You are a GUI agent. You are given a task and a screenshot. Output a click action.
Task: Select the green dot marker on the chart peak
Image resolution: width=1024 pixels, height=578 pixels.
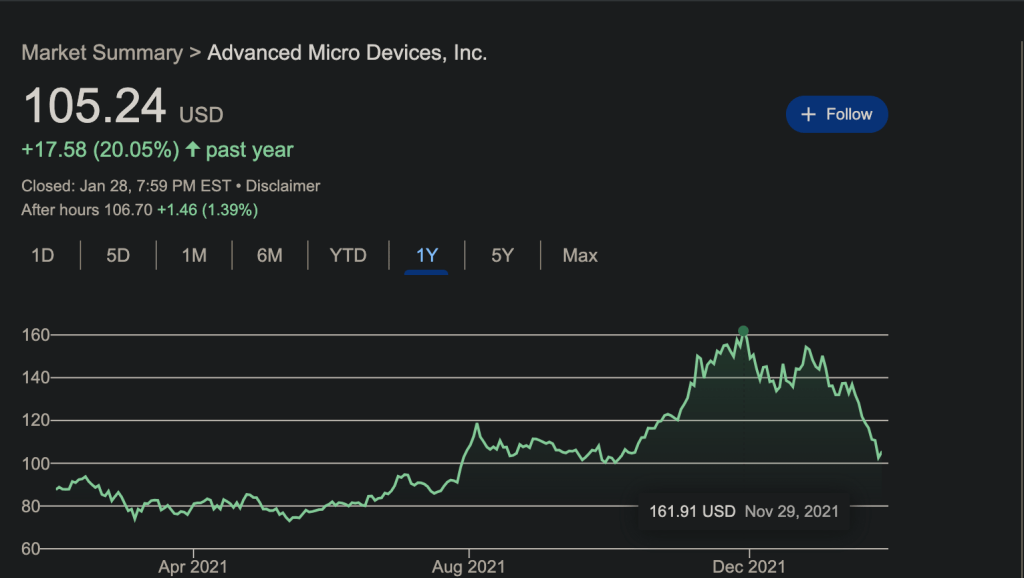pyautogui.click(x=742, y=330)
